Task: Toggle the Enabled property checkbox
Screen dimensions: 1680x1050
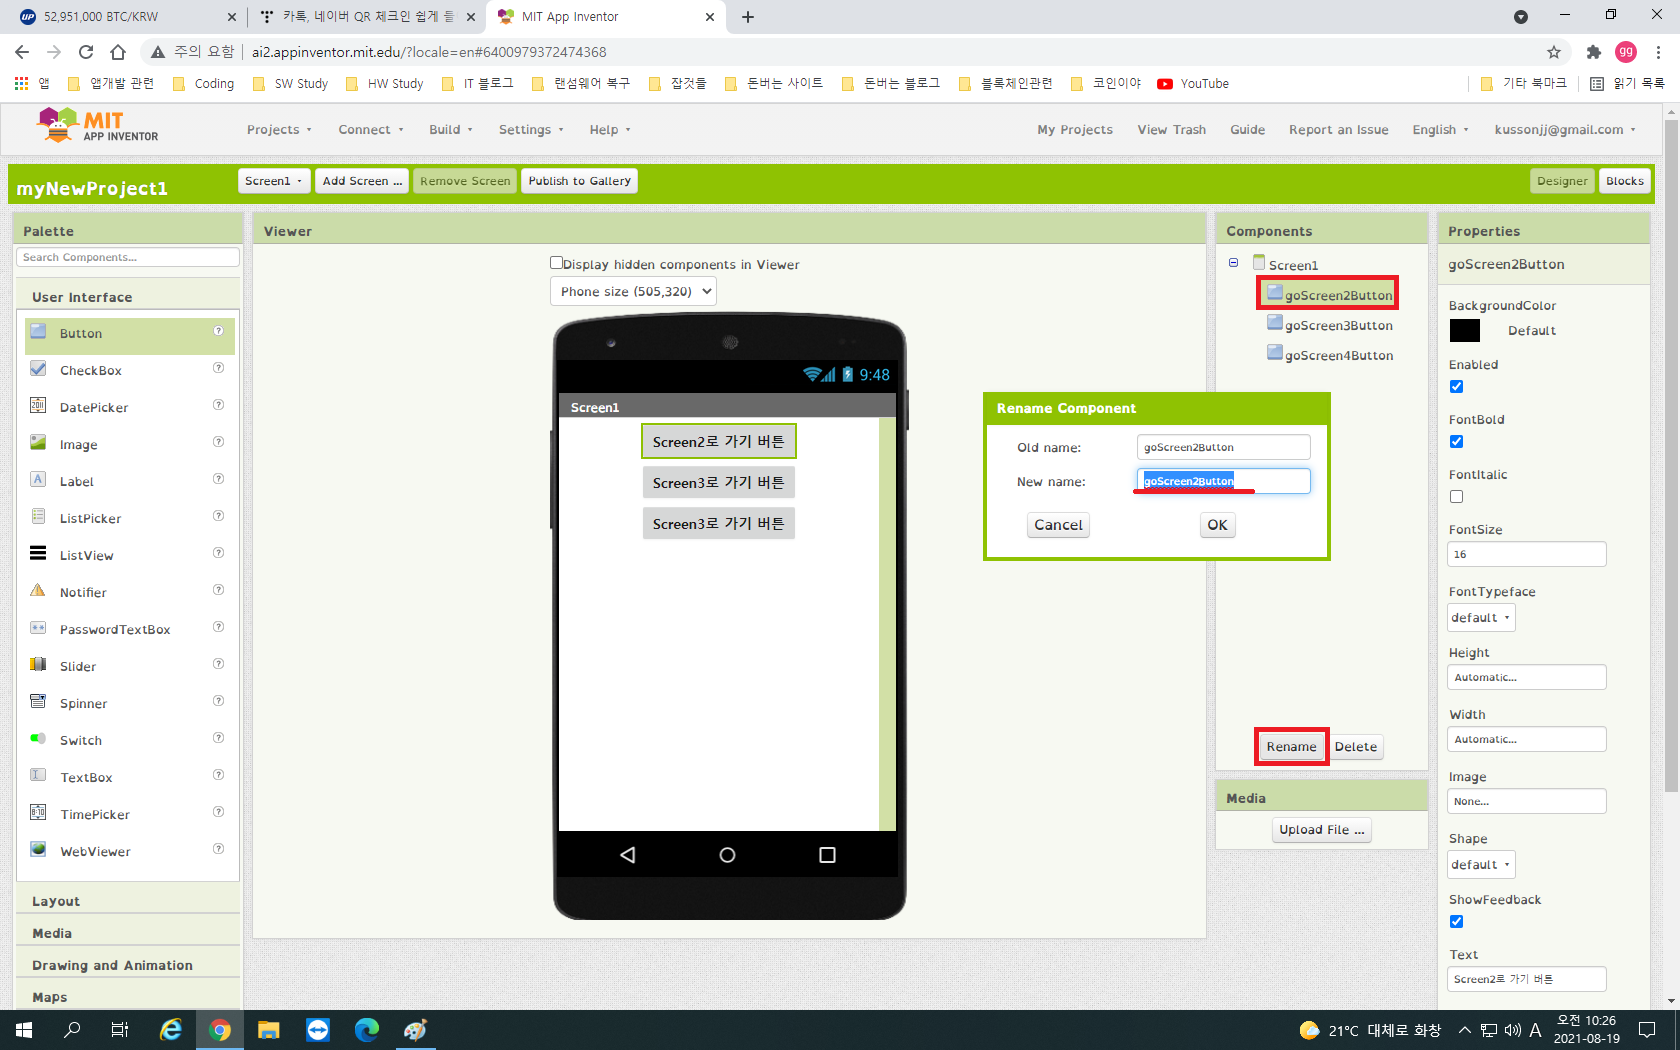Action: 1456,387
